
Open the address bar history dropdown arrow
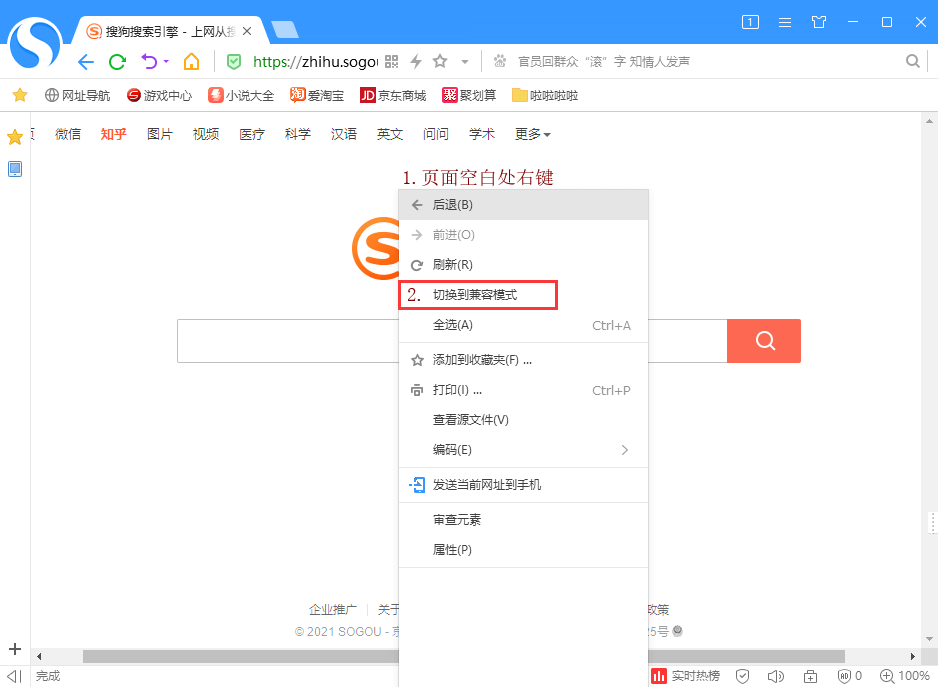(464, 62)
